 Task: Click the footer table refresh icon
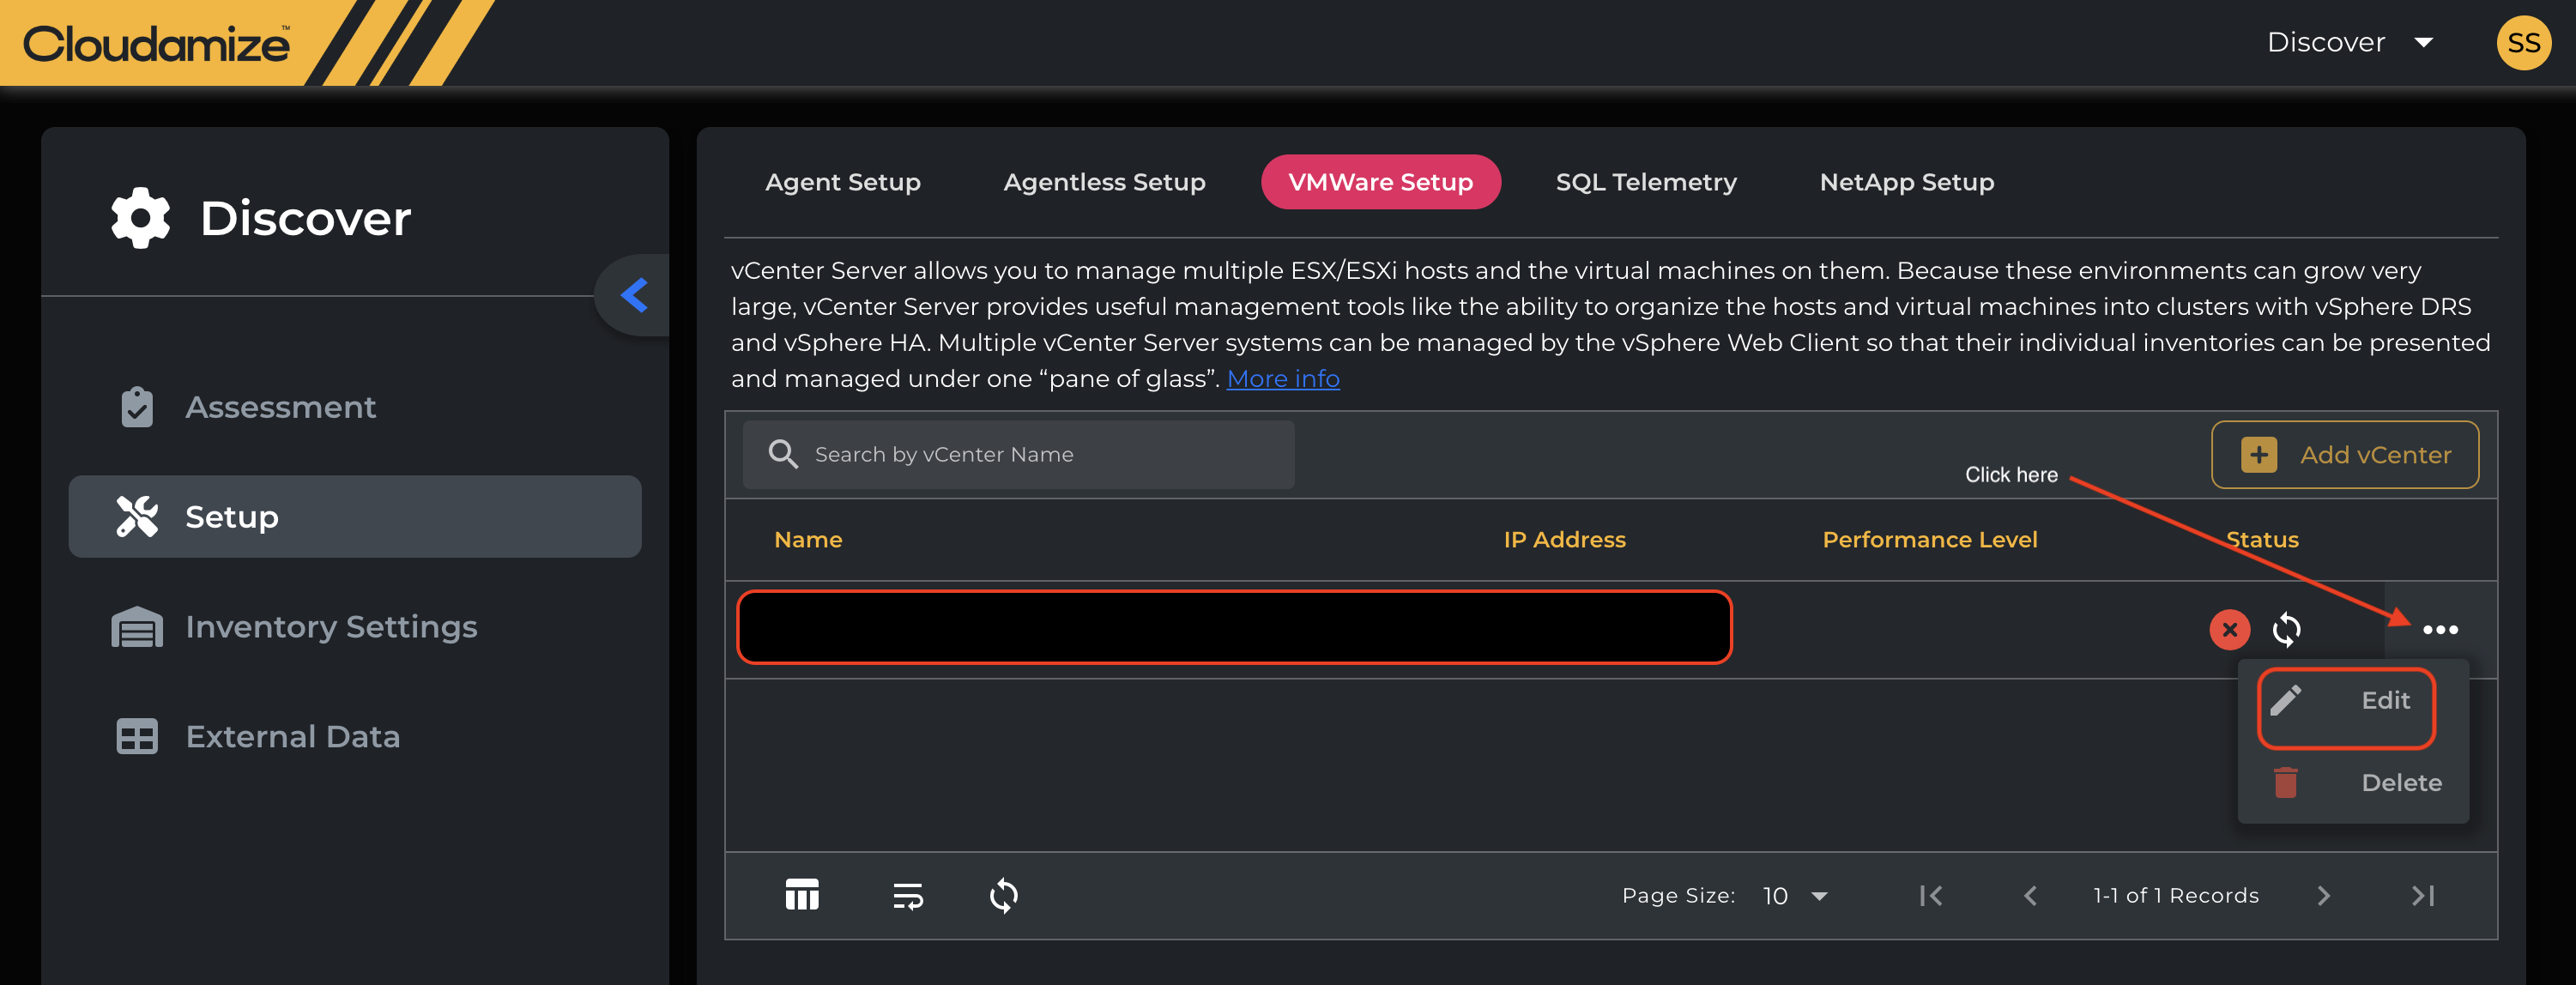tap(1003, 895)
